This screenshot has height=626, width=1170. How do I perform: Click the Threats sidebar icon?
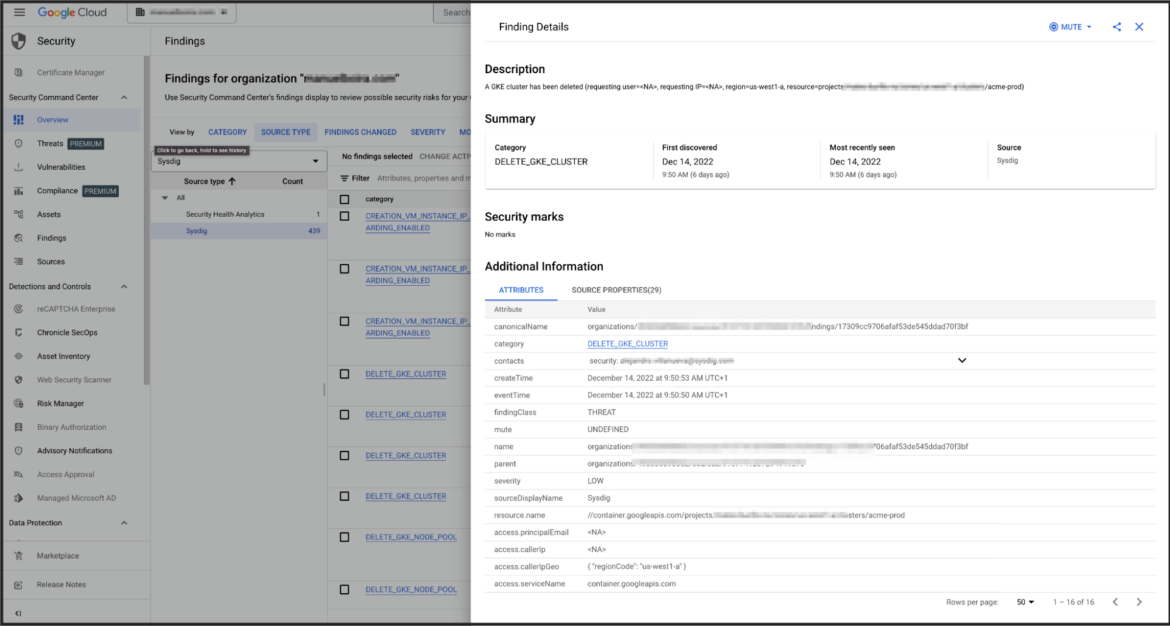[x=19, y=143]
